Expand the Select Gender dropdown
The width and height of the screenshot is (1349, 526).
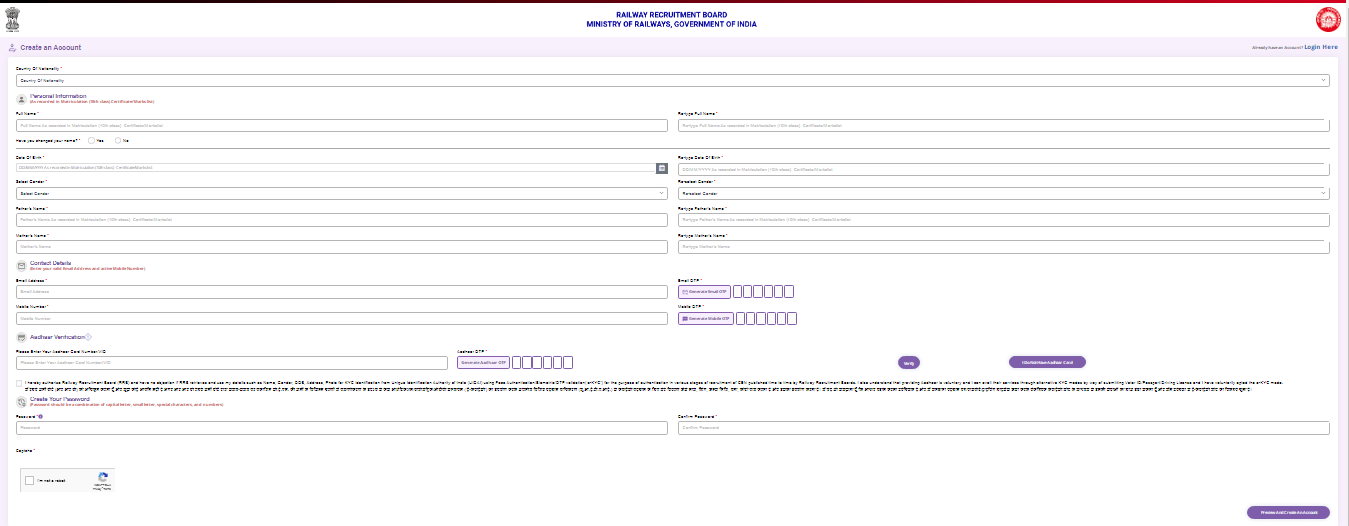click(341, 193)
